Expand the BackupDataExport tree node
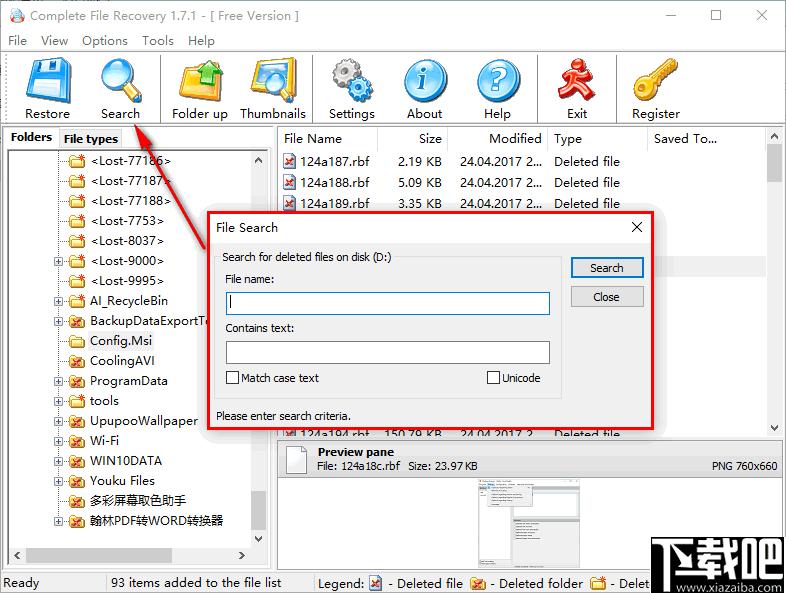This screenshot has width=786, height=593. [59, 321]
